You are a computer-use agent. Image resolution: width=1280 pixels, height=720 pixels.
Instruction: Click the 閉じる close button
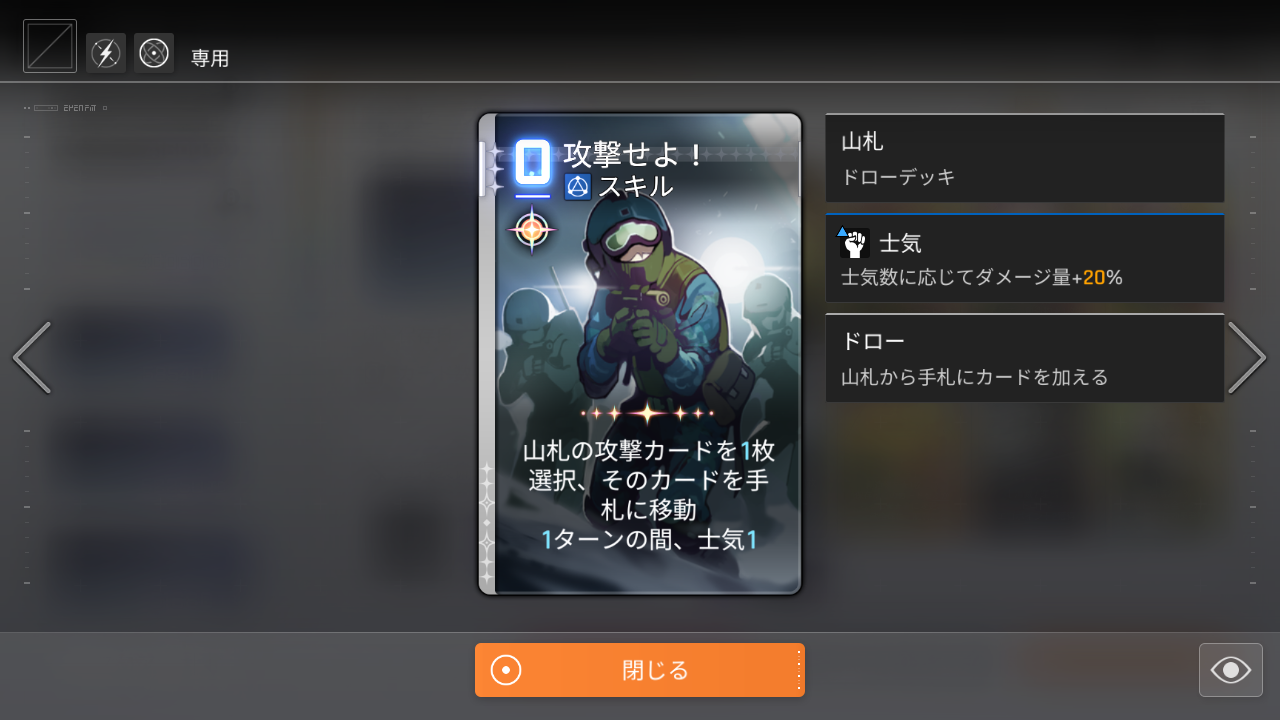(640, 670)
